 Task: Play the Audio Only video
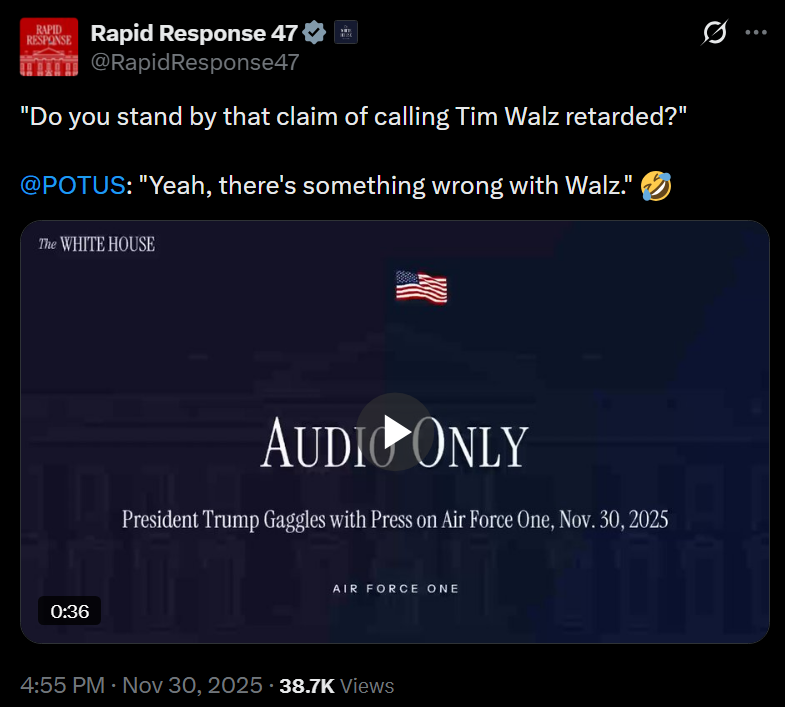(395, 432)
